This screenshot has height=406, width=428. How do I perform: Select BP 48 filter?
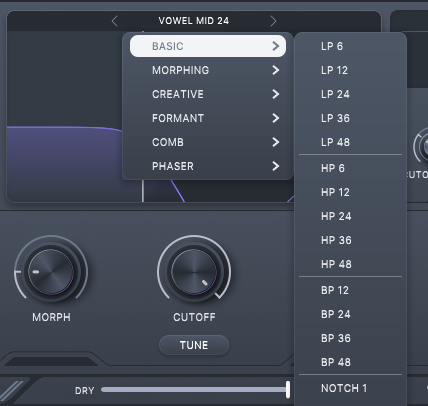pyautogui.click(x=350, y=362)
